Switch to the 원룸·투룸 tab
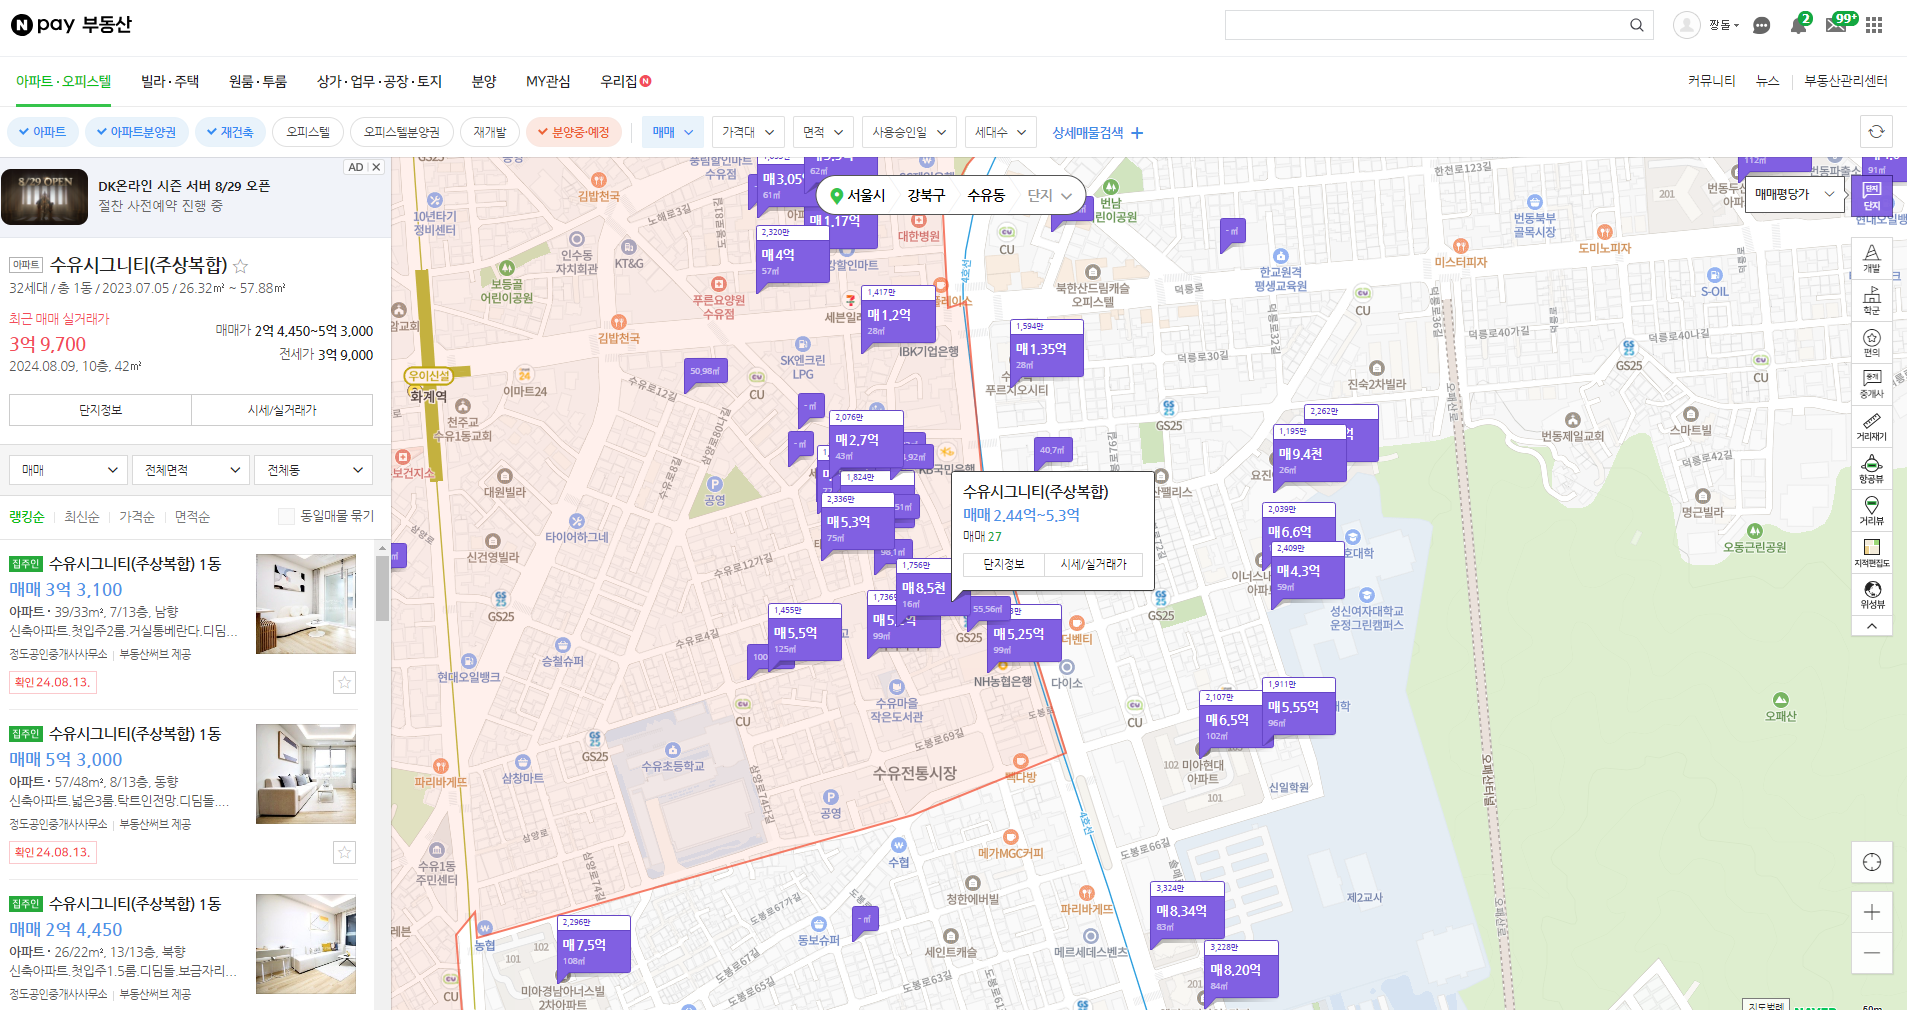The width and height of the screenshot is (1907, 1010). [x=258, y=82]
